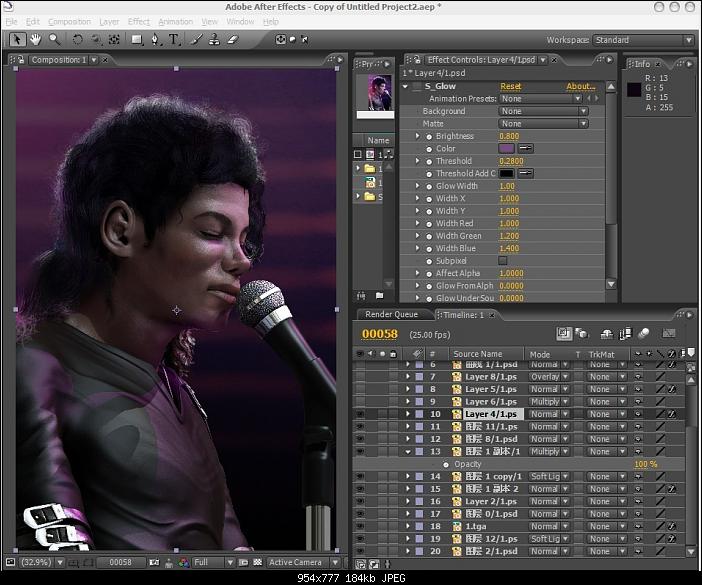This screenshot has height=585, width=702.
Task: Click the Threshold value 0.2800
Action: [511, 161]
